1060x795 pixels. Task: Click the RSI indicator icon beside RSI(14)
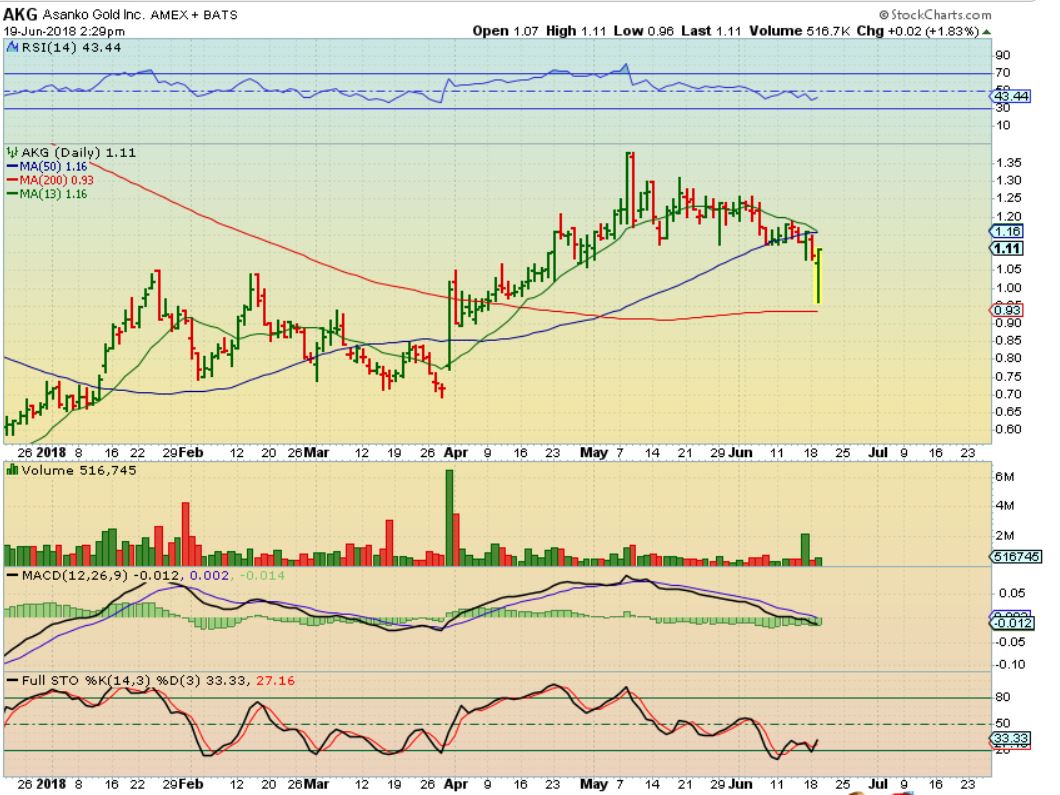click(13, 47)
